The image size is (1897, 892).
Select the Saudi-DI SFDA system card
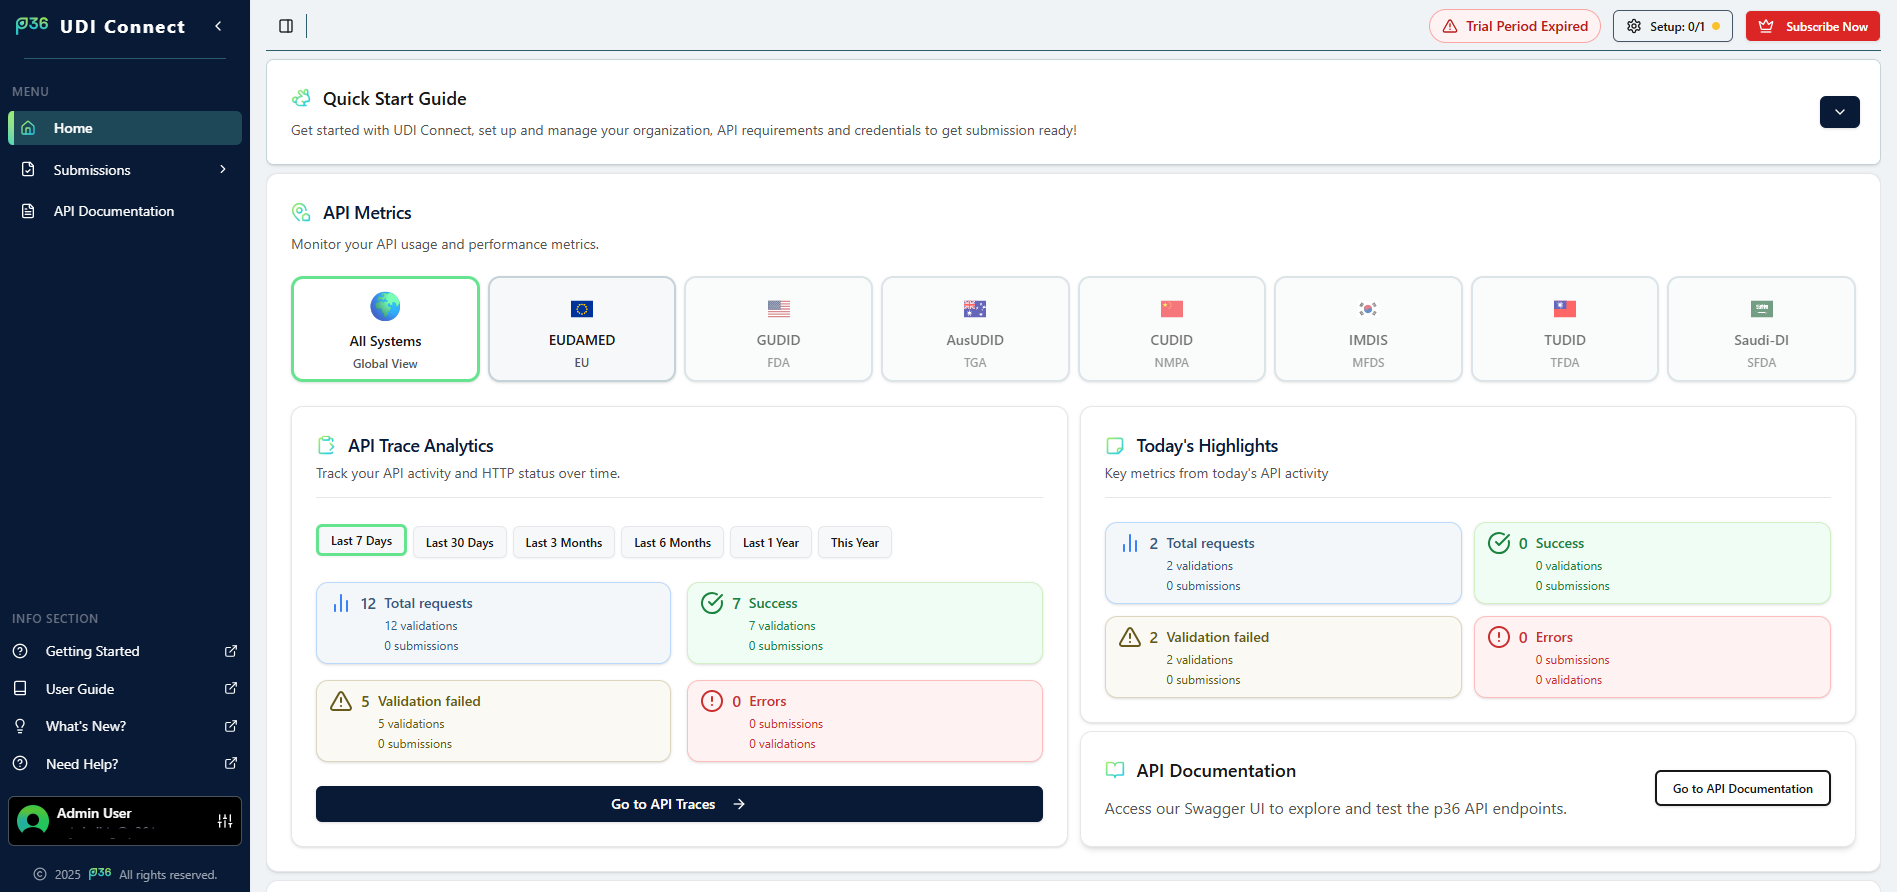click(x=1762, y=329)
